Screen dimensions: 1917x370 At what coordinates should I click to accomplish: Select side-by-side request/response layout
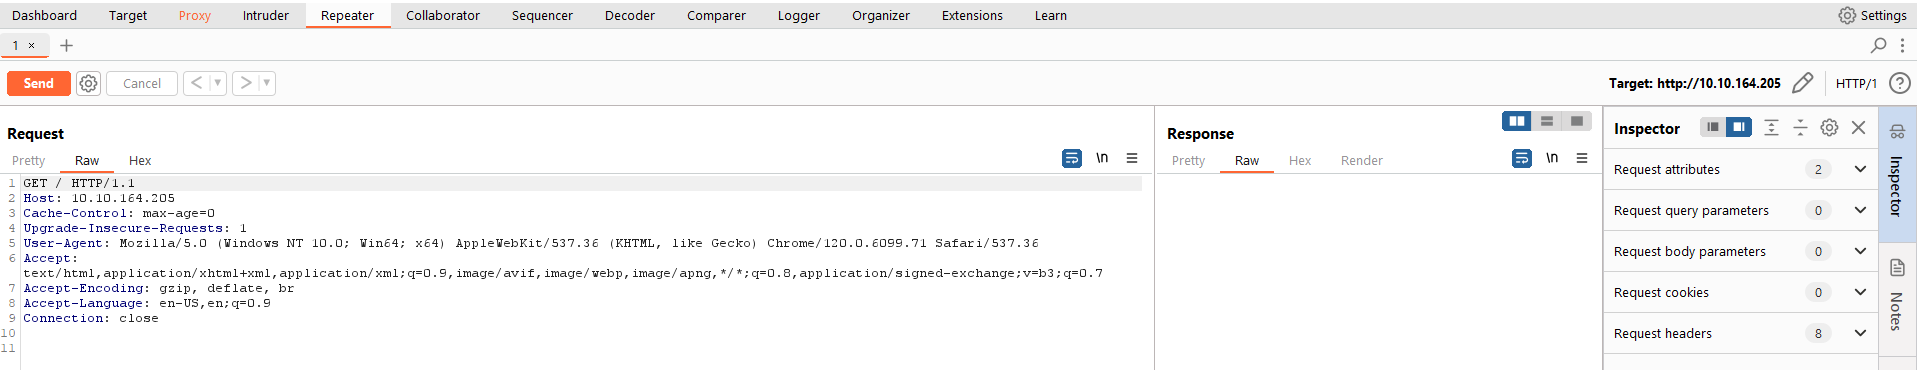(1517, 121)
